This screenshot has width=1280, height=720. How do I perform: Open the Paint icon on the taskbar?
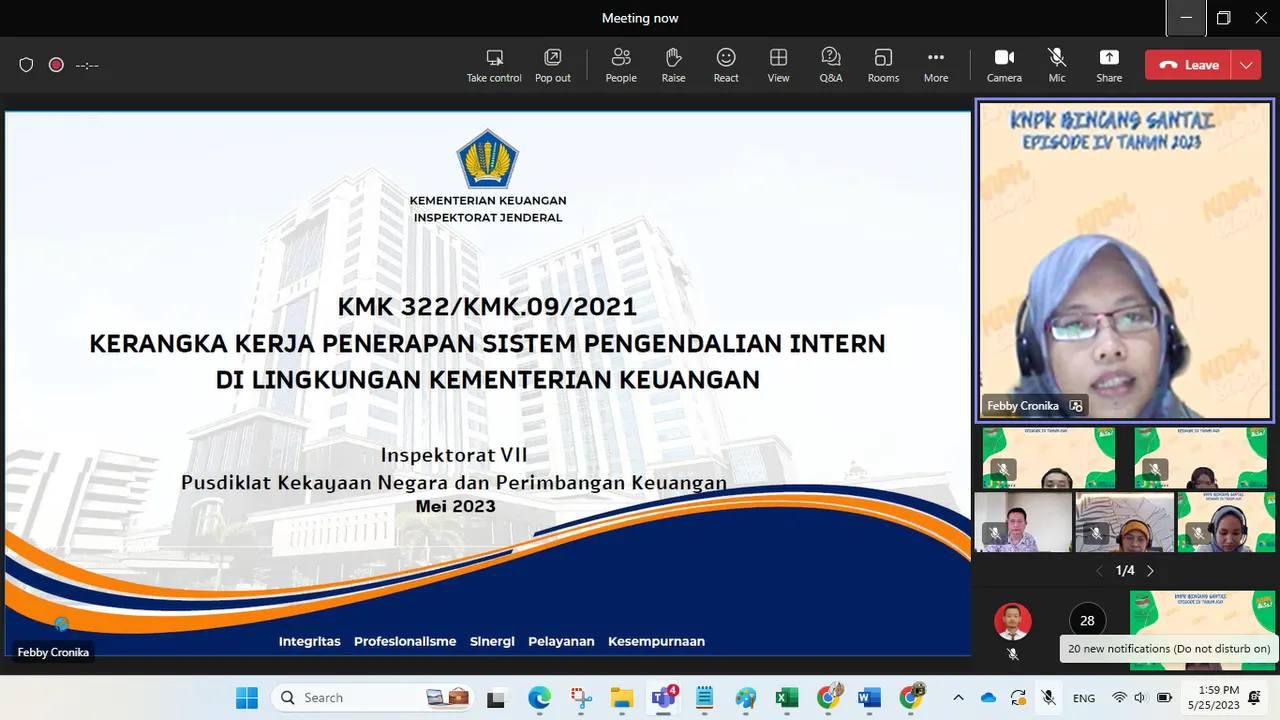point(745,698)
